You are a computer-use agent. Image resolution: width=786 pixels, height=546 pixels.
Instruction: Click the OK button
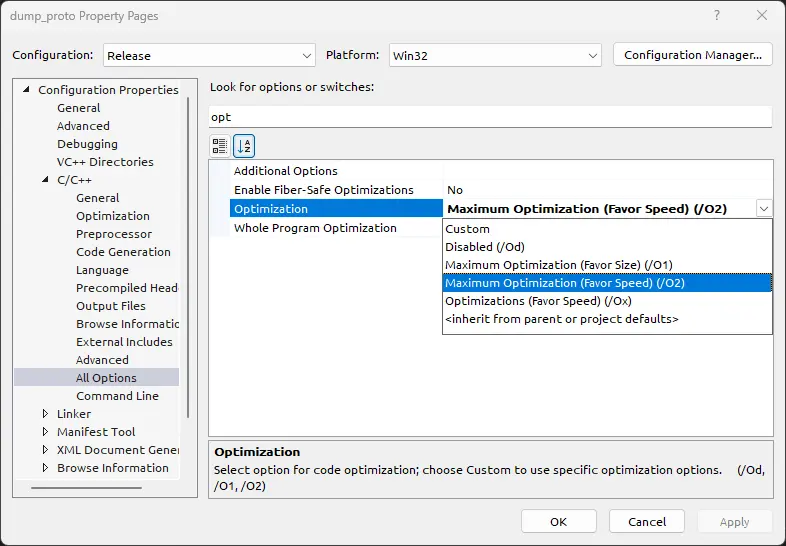pos(558,521)
